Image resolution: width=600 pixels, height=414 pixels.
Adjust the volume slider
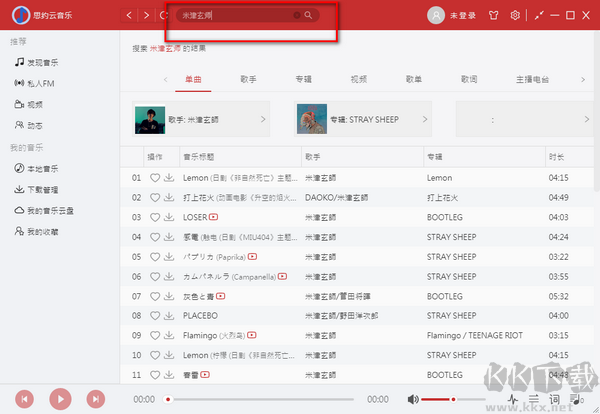click(x=452, y=399)
